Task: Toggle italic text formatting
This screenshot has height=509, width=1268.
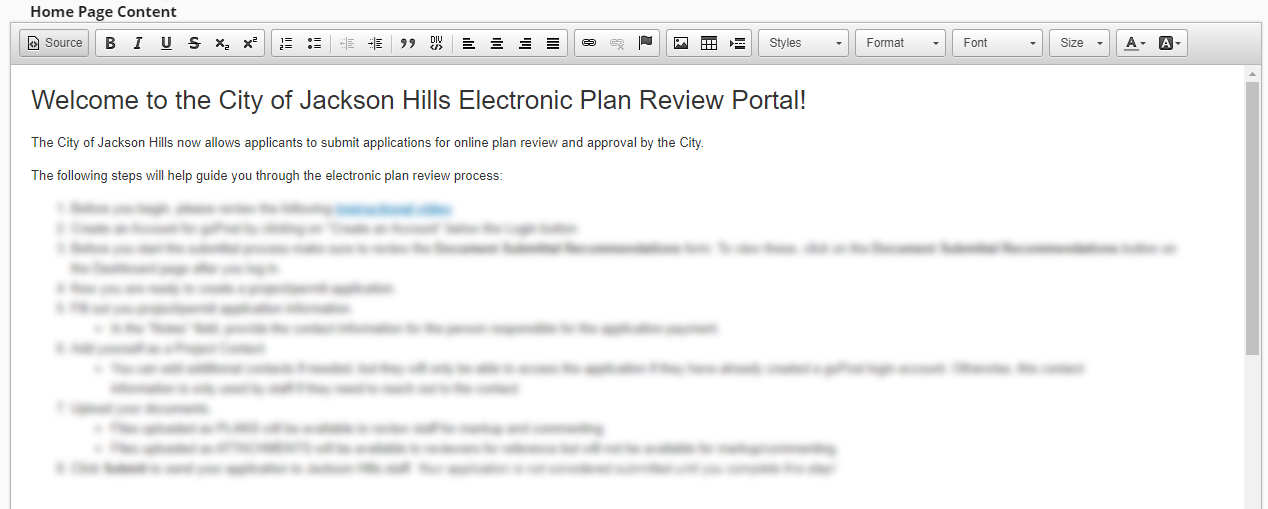Action: pos(138,43)
